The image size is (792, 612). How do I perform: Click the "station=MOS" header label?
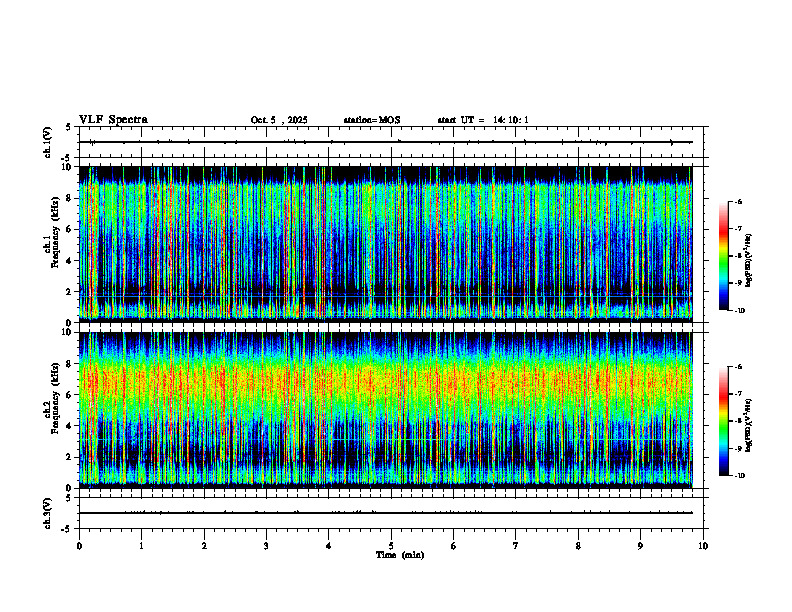tap(372, 120)
